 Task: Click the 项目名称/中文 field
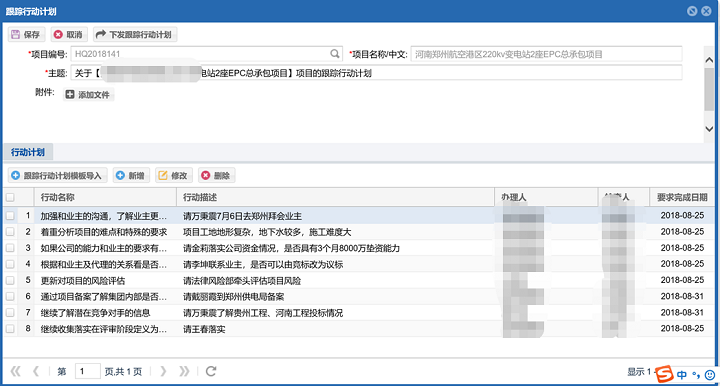pyautogui.click(x=546, y=54)
